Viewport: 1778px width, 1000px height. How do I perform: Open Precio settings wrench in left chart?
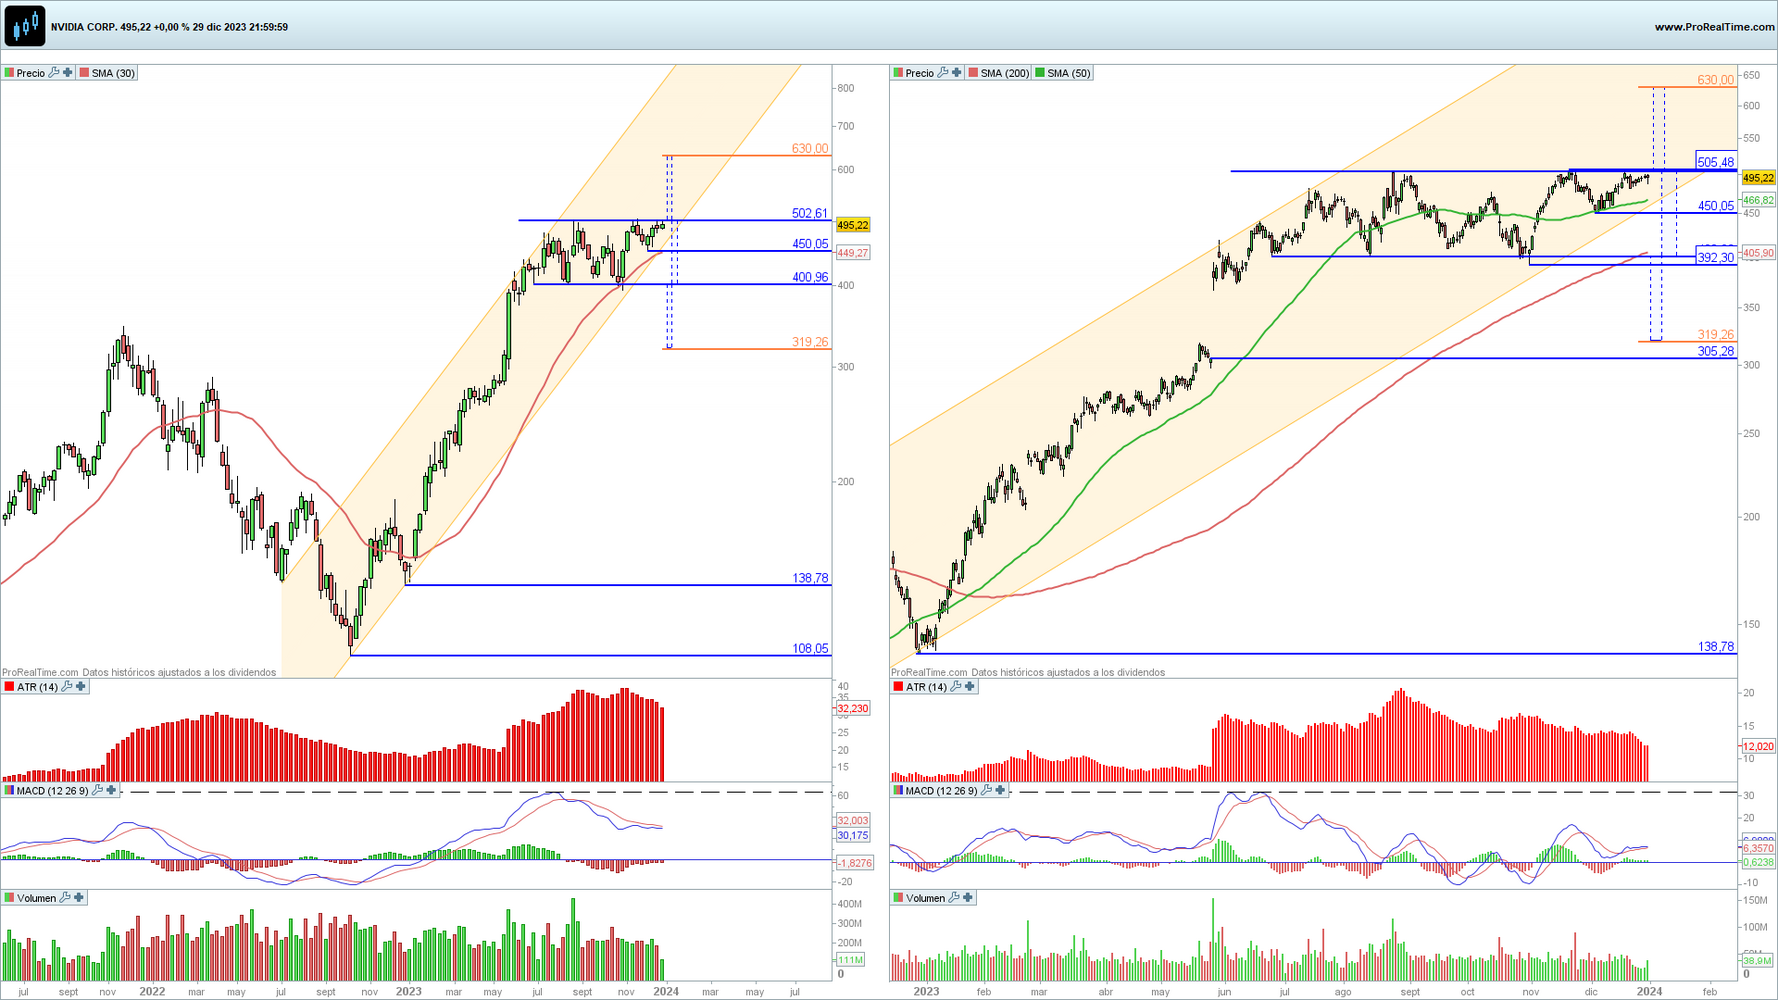(x=54, y=73)
